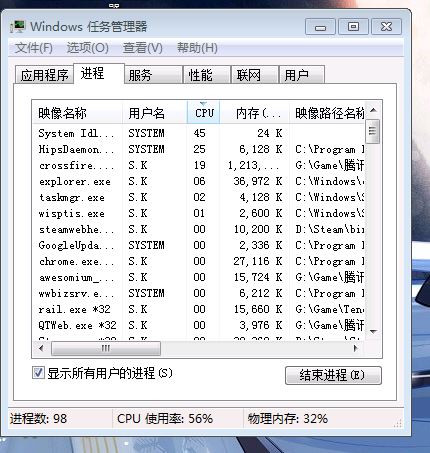The height and width of the screenshot is (453, 430).
Task: Select the steamwebhe... process row
Action: tap(198, 229)
